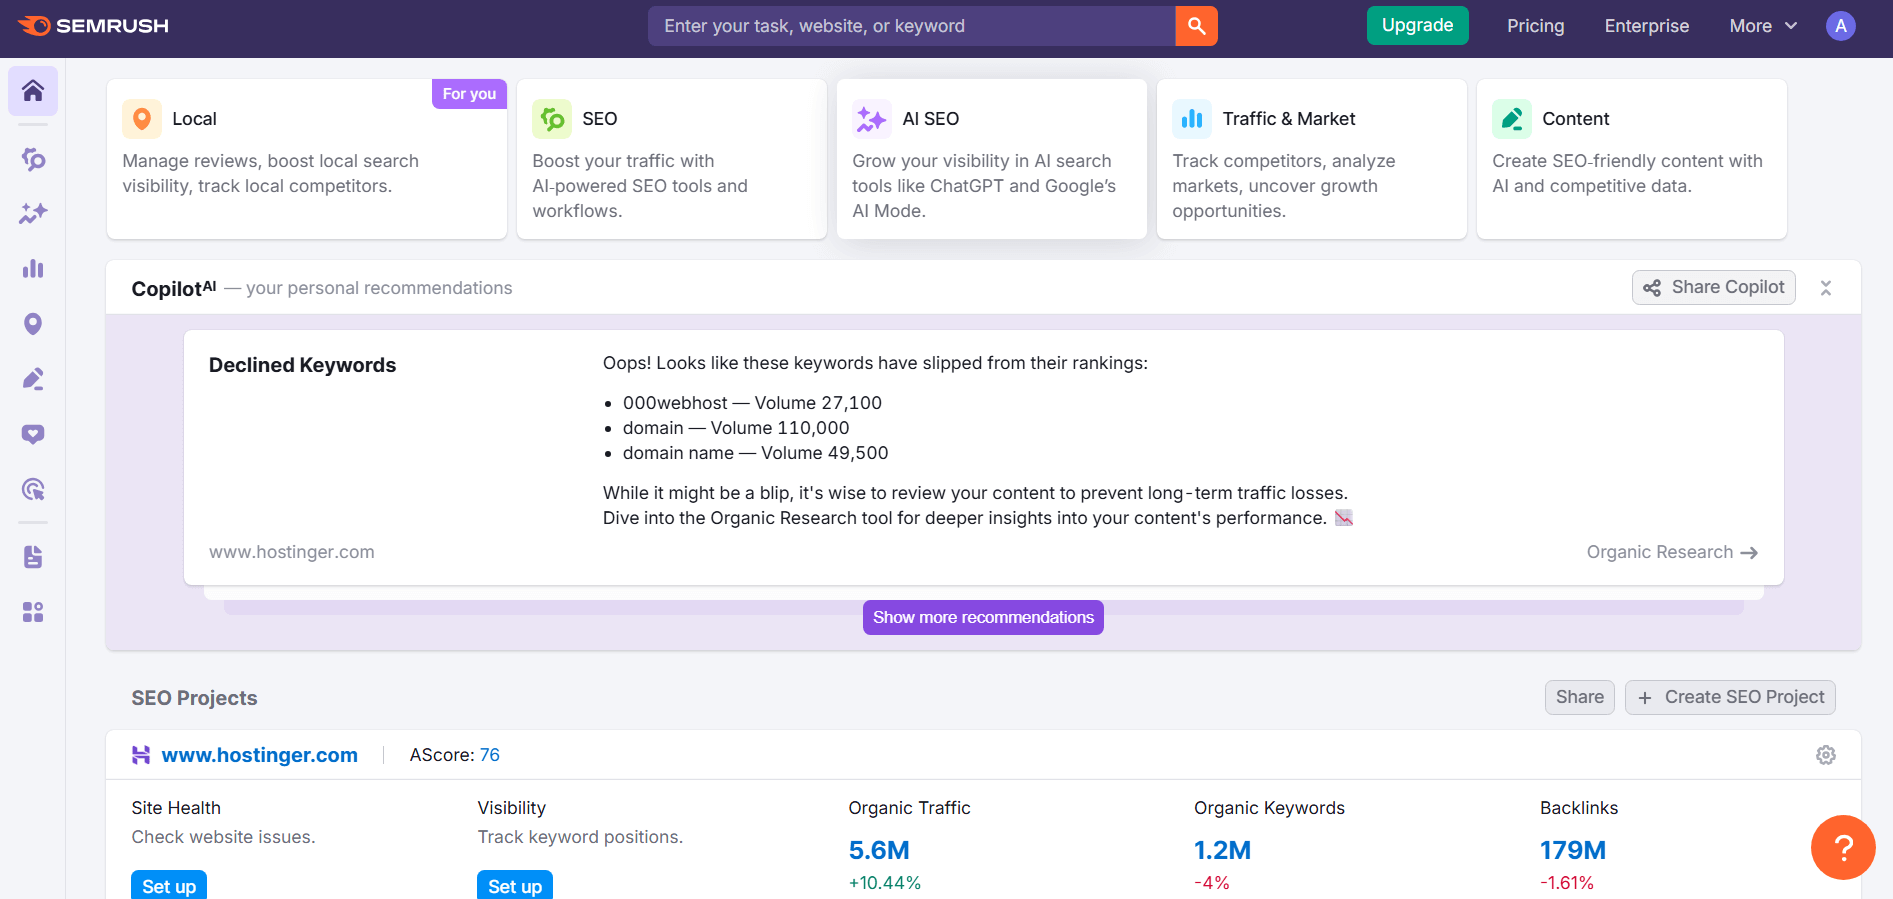Screen dimensions: 1893x899
Task: Click the Share button in SEO Projects
Action: (x=1580, y=697)
